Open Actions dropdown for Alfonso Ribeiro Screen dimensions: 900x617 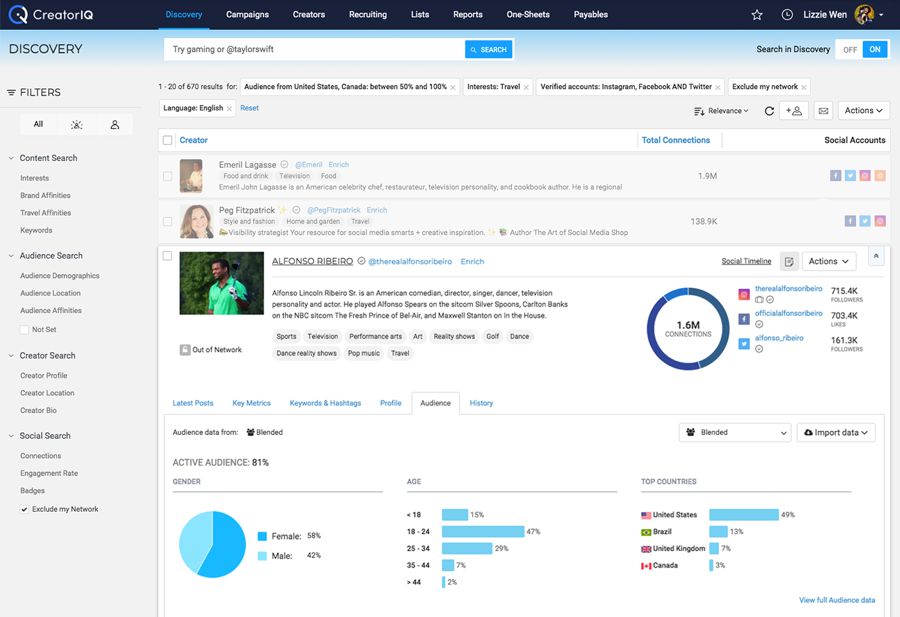pyautogui.click(x=829, y=262)
